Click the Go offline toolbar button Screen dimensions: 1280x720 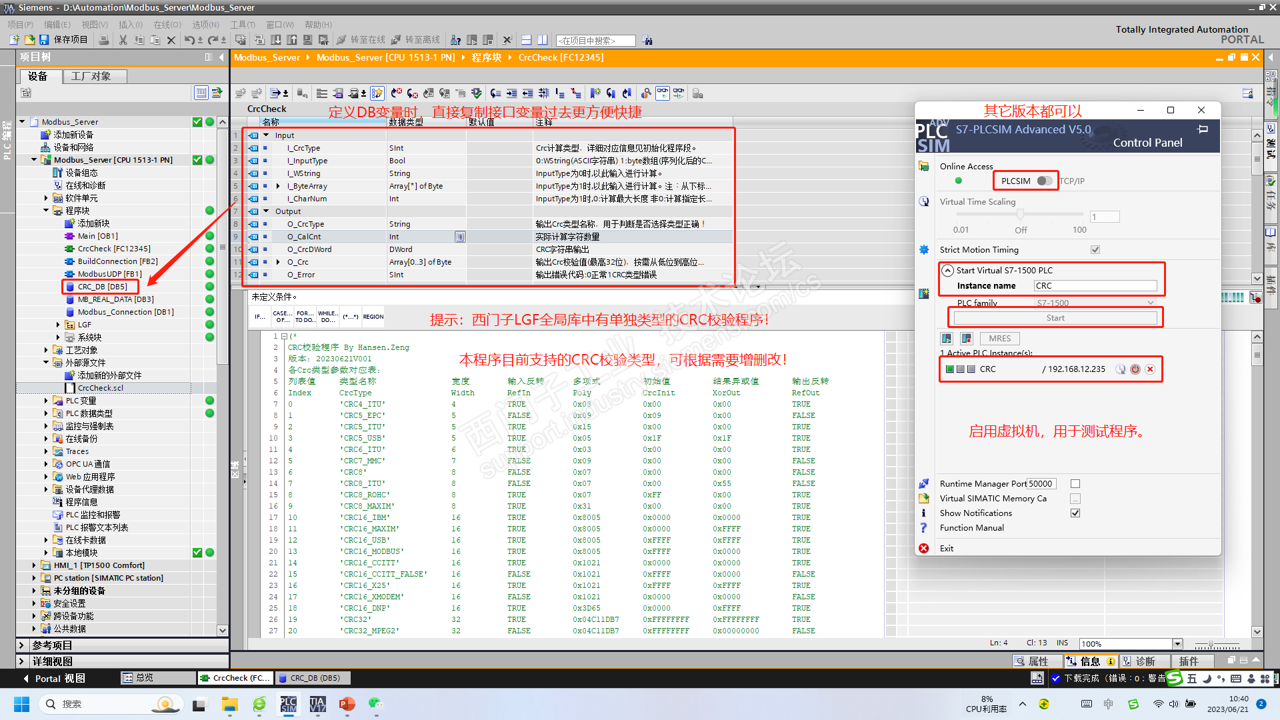click(416, 40)
